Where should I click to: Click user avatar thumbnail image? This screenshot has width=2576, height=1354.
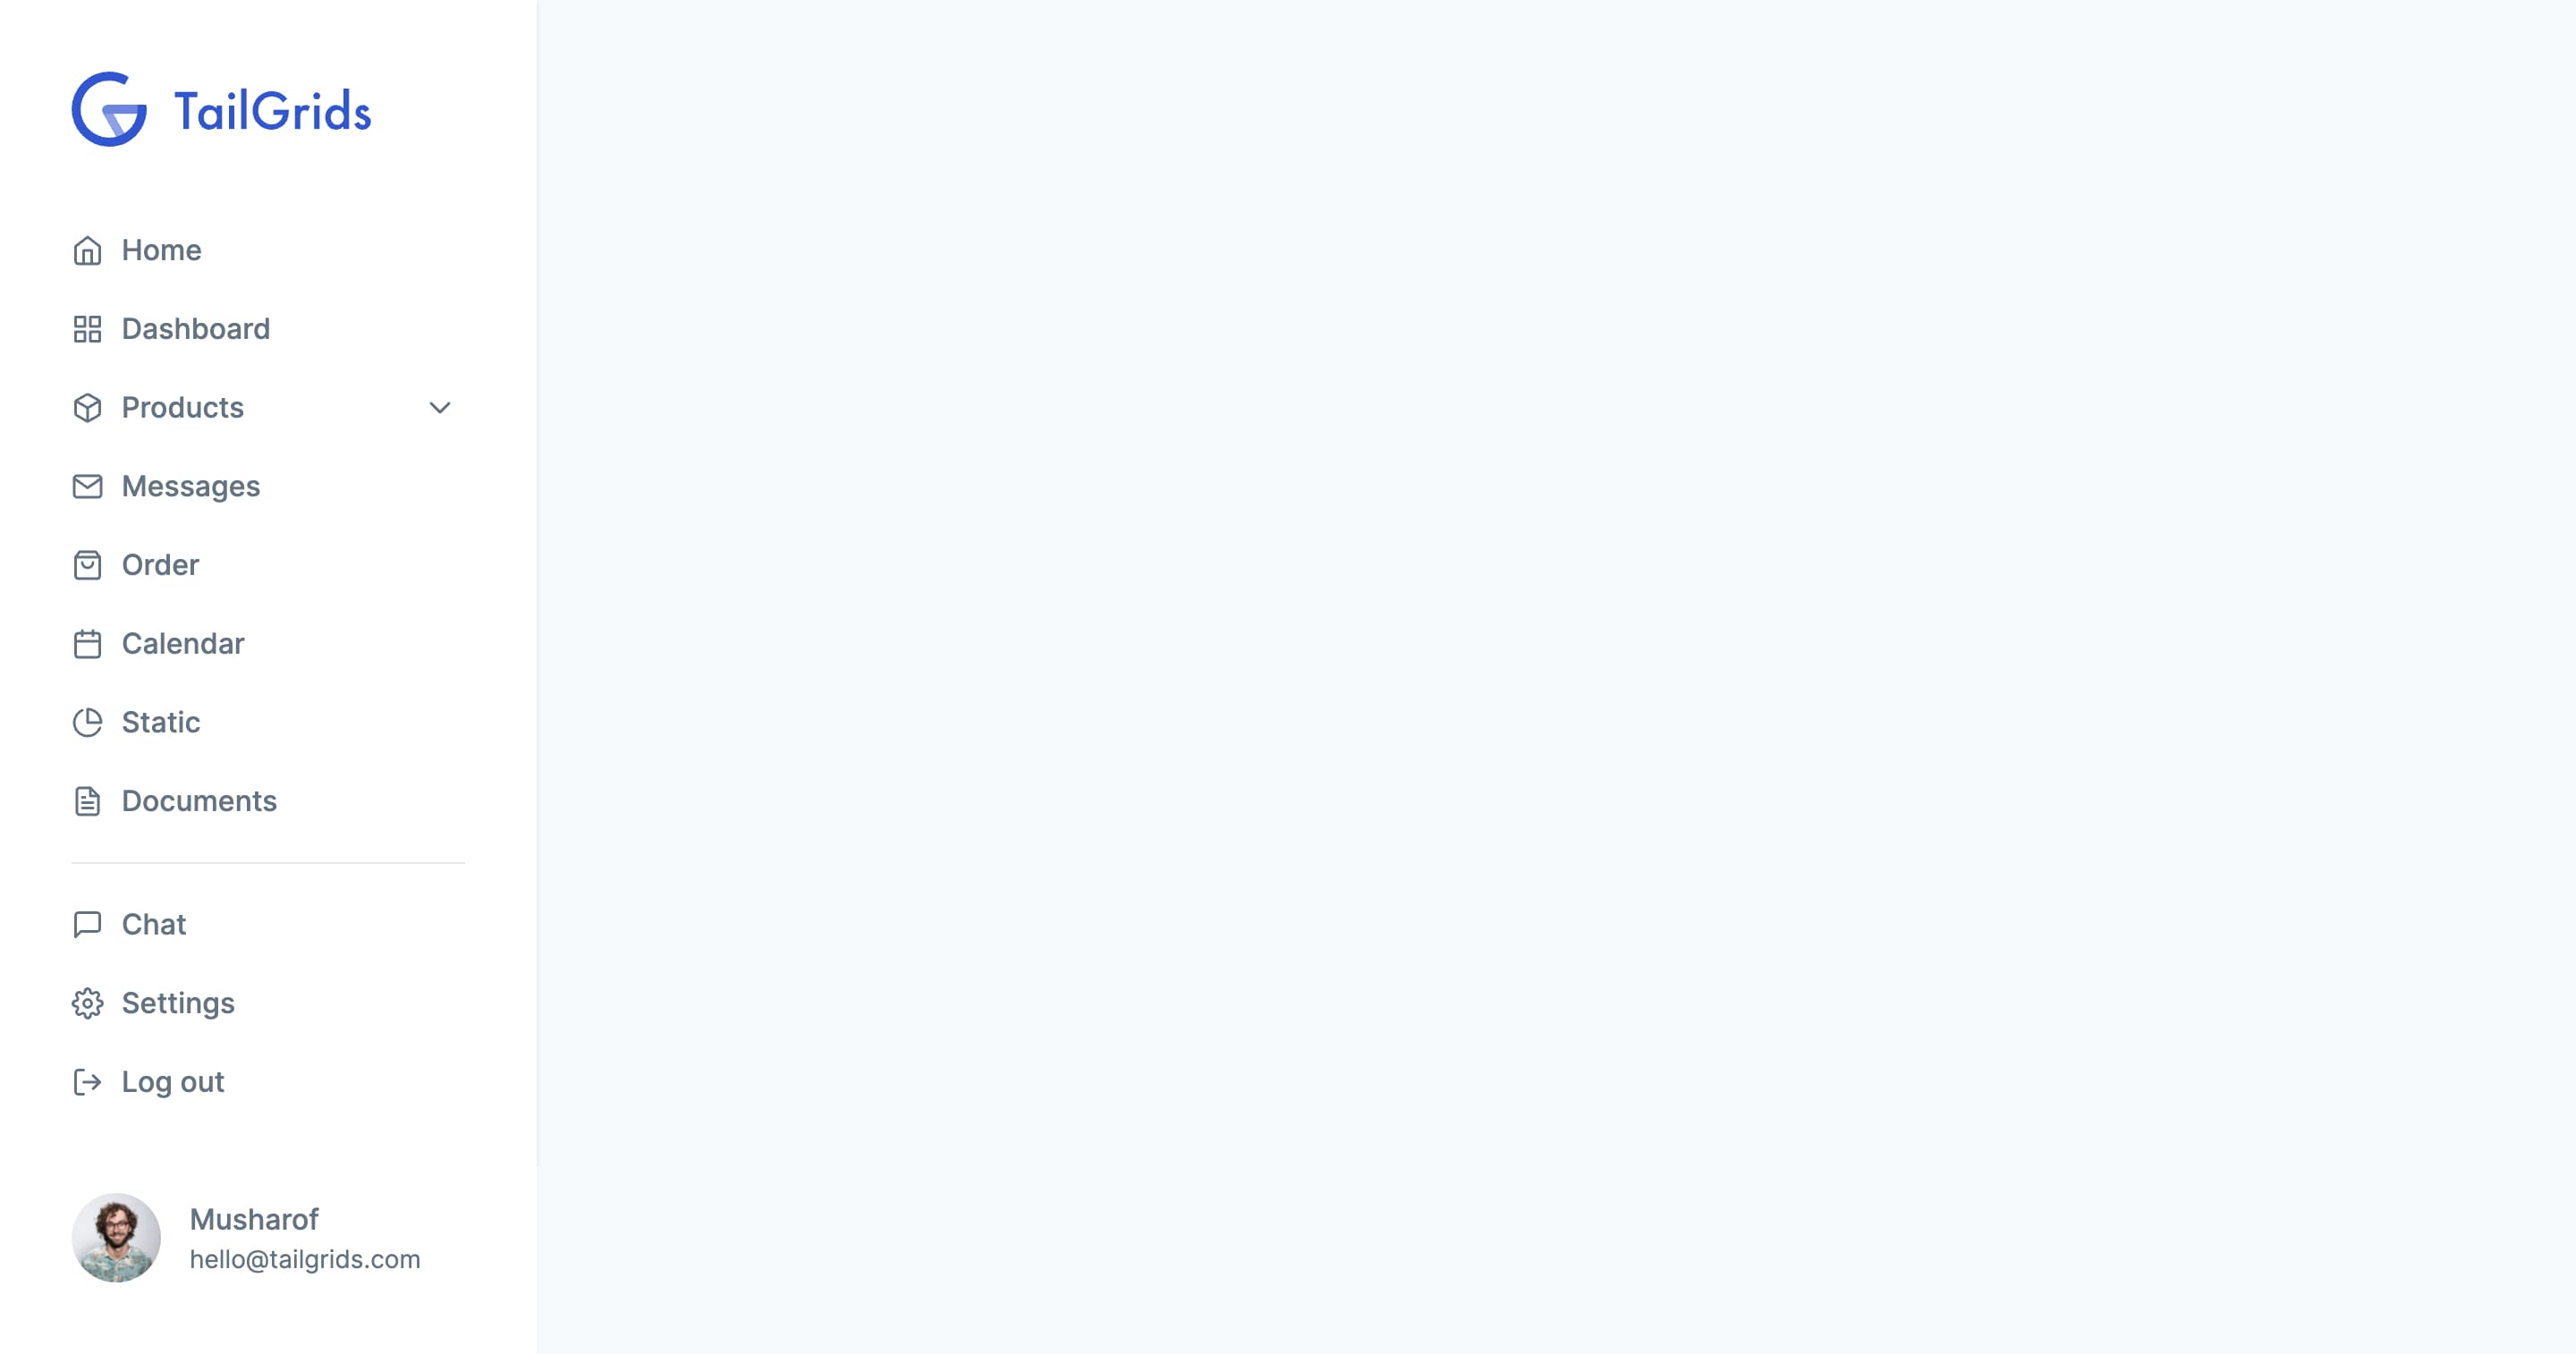pyautogui.click(x=114, y=1239)
